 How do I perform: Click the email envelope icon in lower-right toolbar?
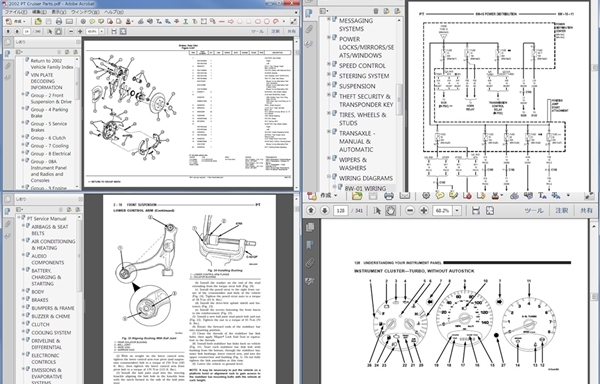click(x=405, y=196)
